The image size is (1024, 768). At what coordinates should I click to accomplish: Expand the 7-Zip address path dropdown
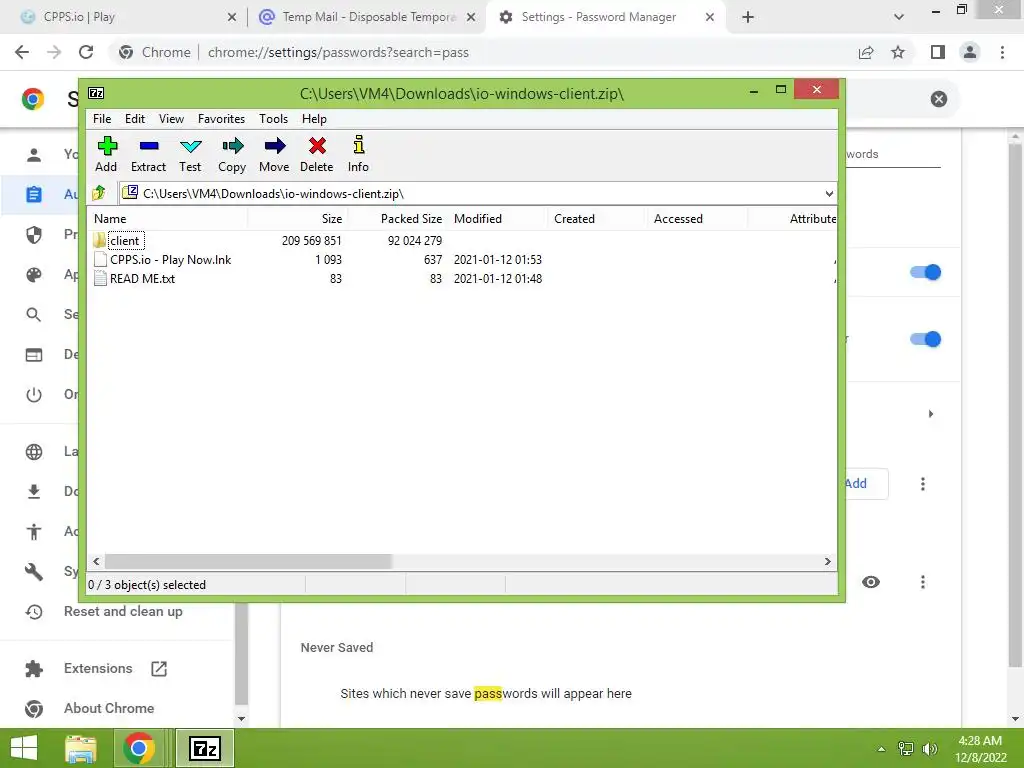pos(829,194)
